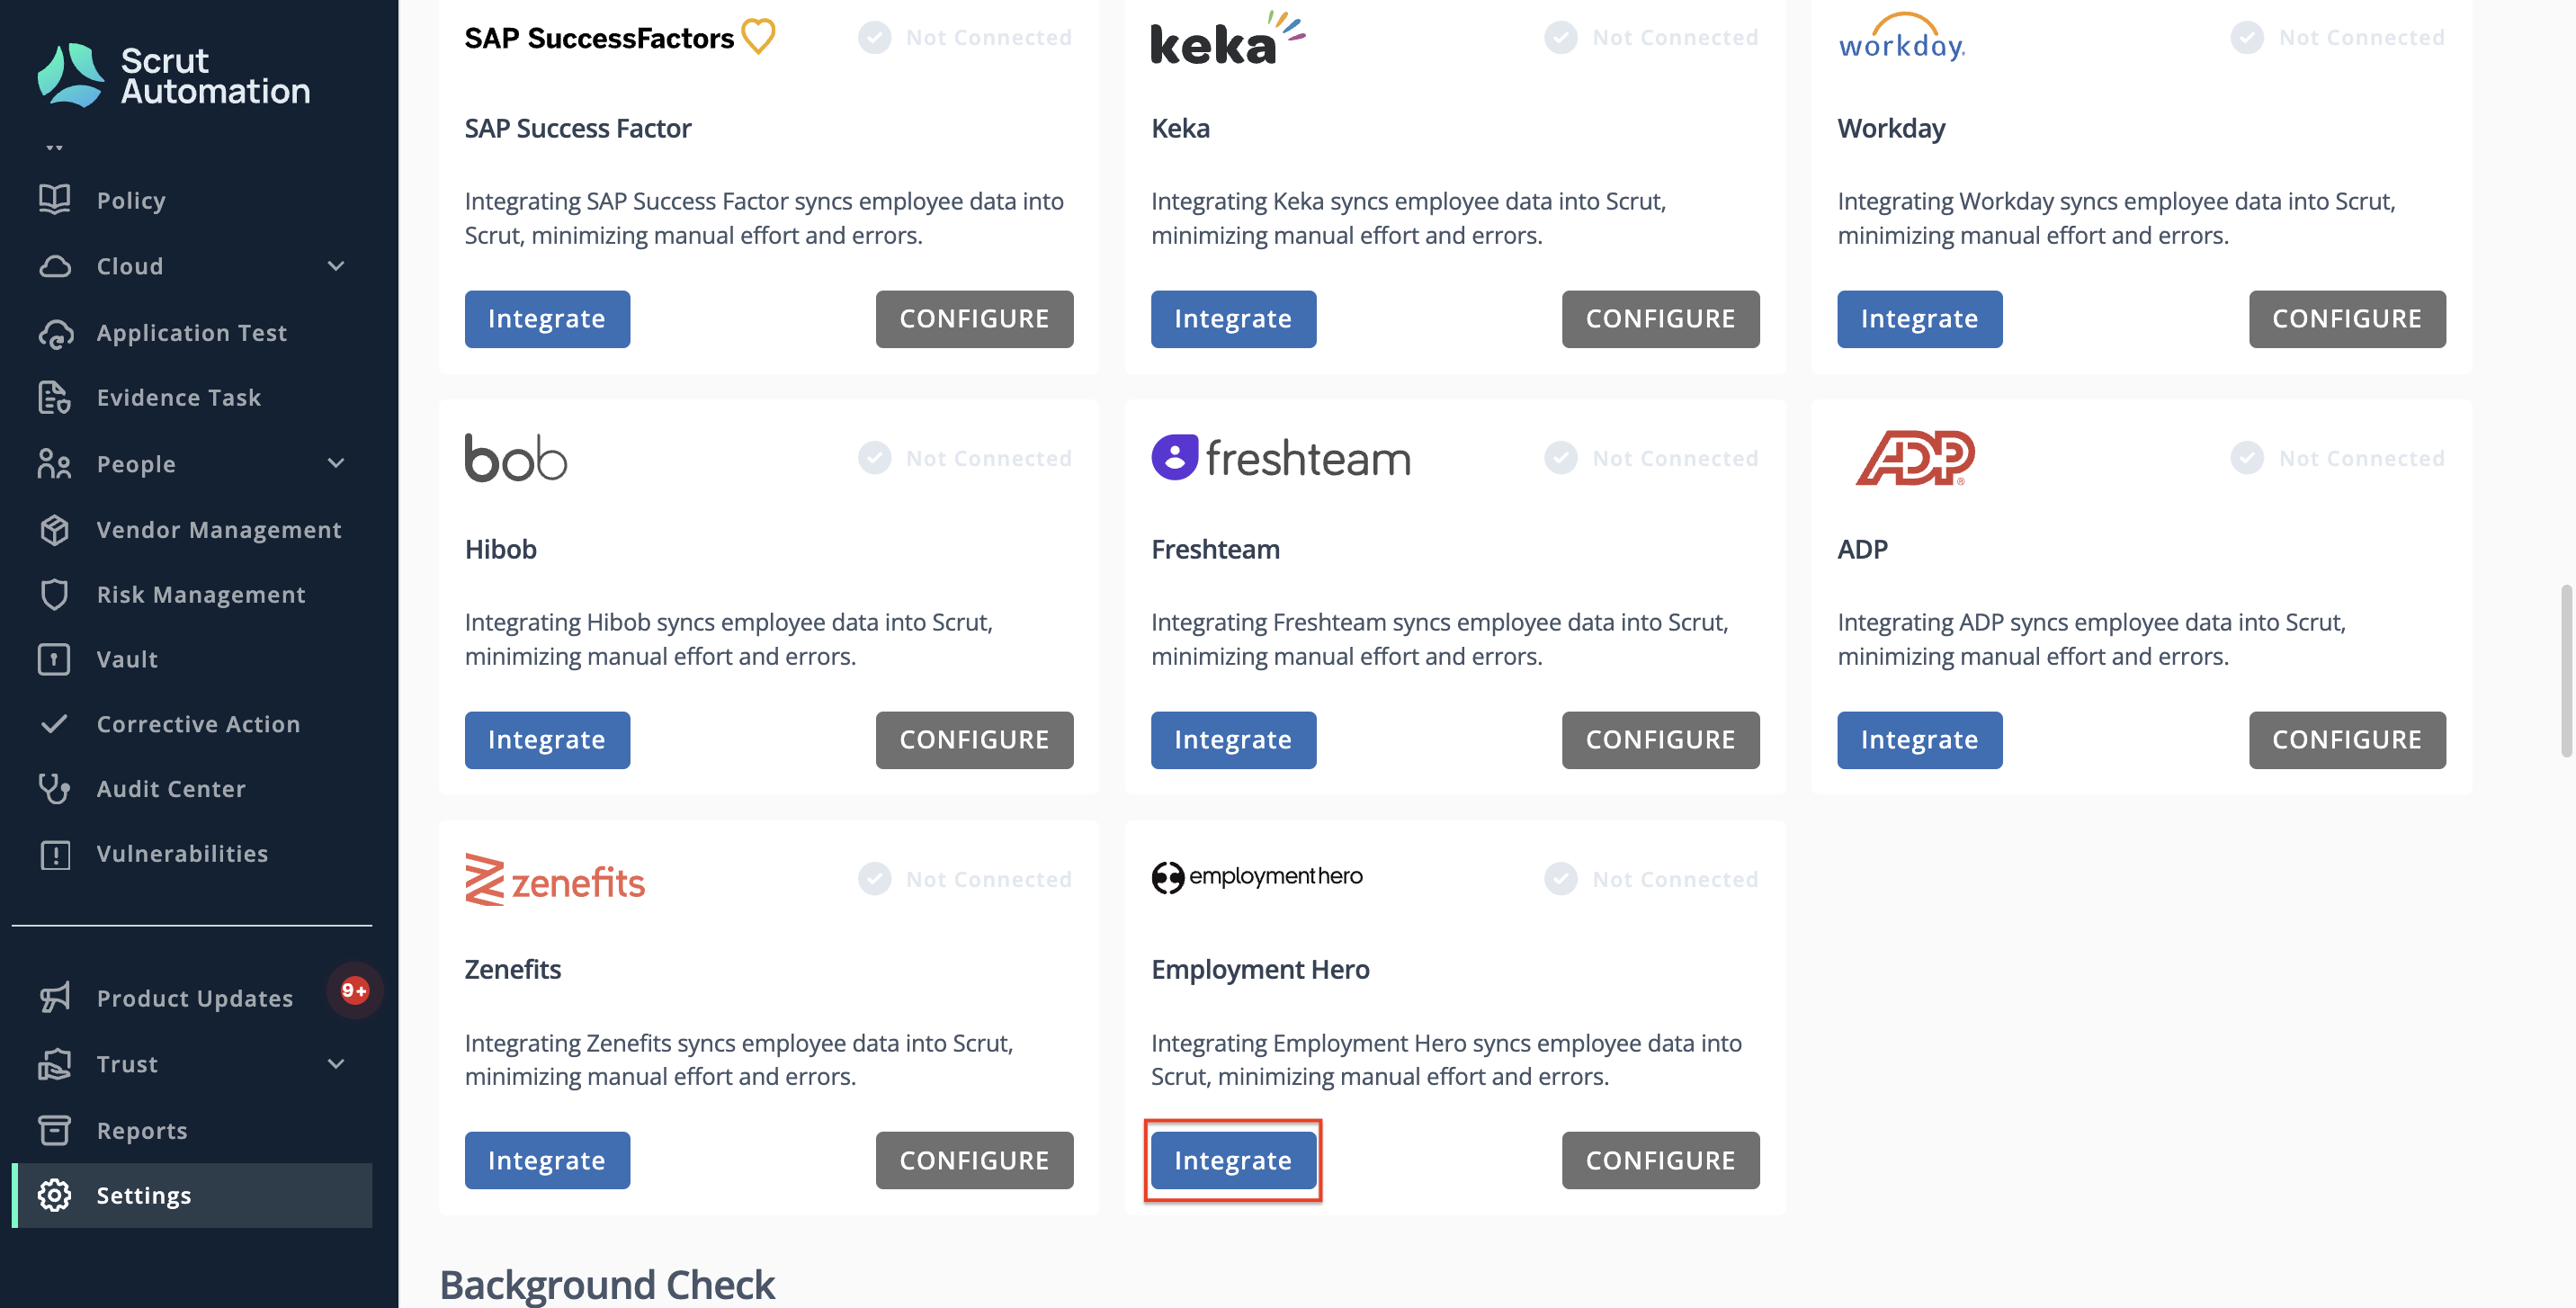Click the Zenefits Not Connected check circle
Screen dimensions: 2576x1308
[875, 879]
